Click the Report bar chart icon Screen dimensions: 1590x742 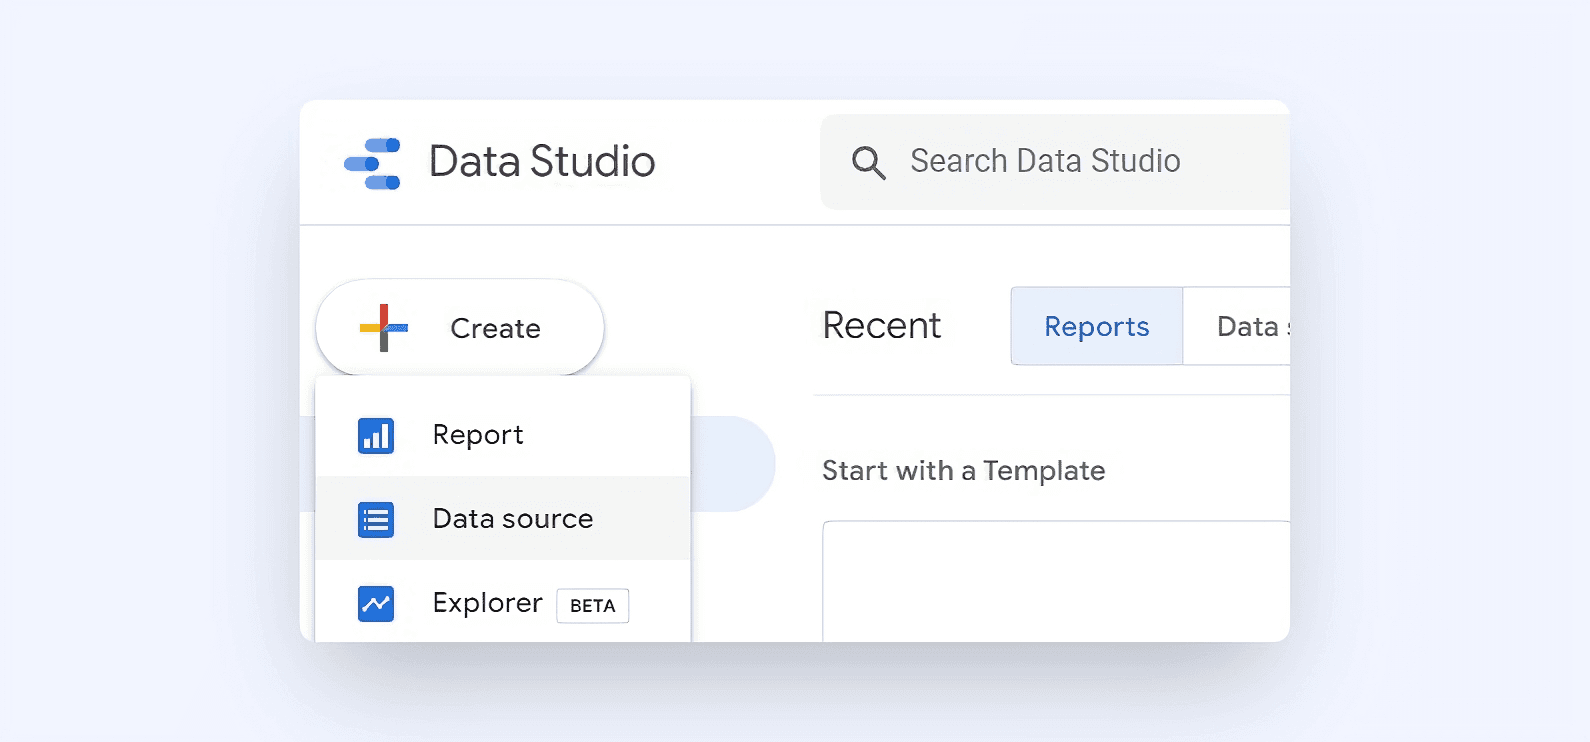point(376,436)
